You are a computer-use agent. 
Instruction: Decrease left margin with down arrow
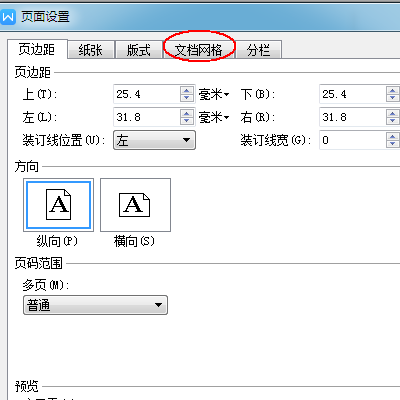[x=187, y=121]
